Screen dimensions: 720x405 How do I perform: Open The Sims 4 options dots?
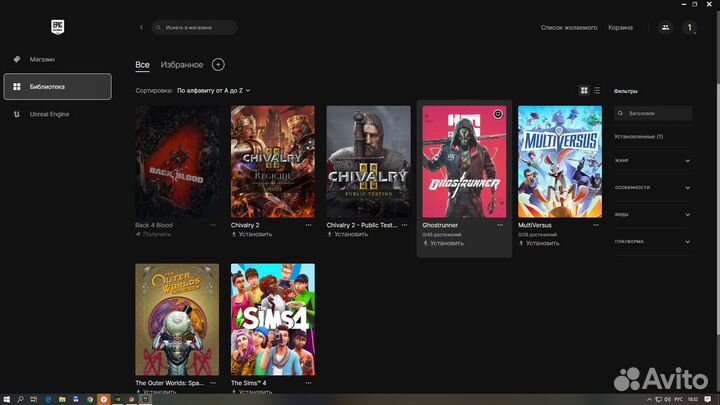click(309, 382)
